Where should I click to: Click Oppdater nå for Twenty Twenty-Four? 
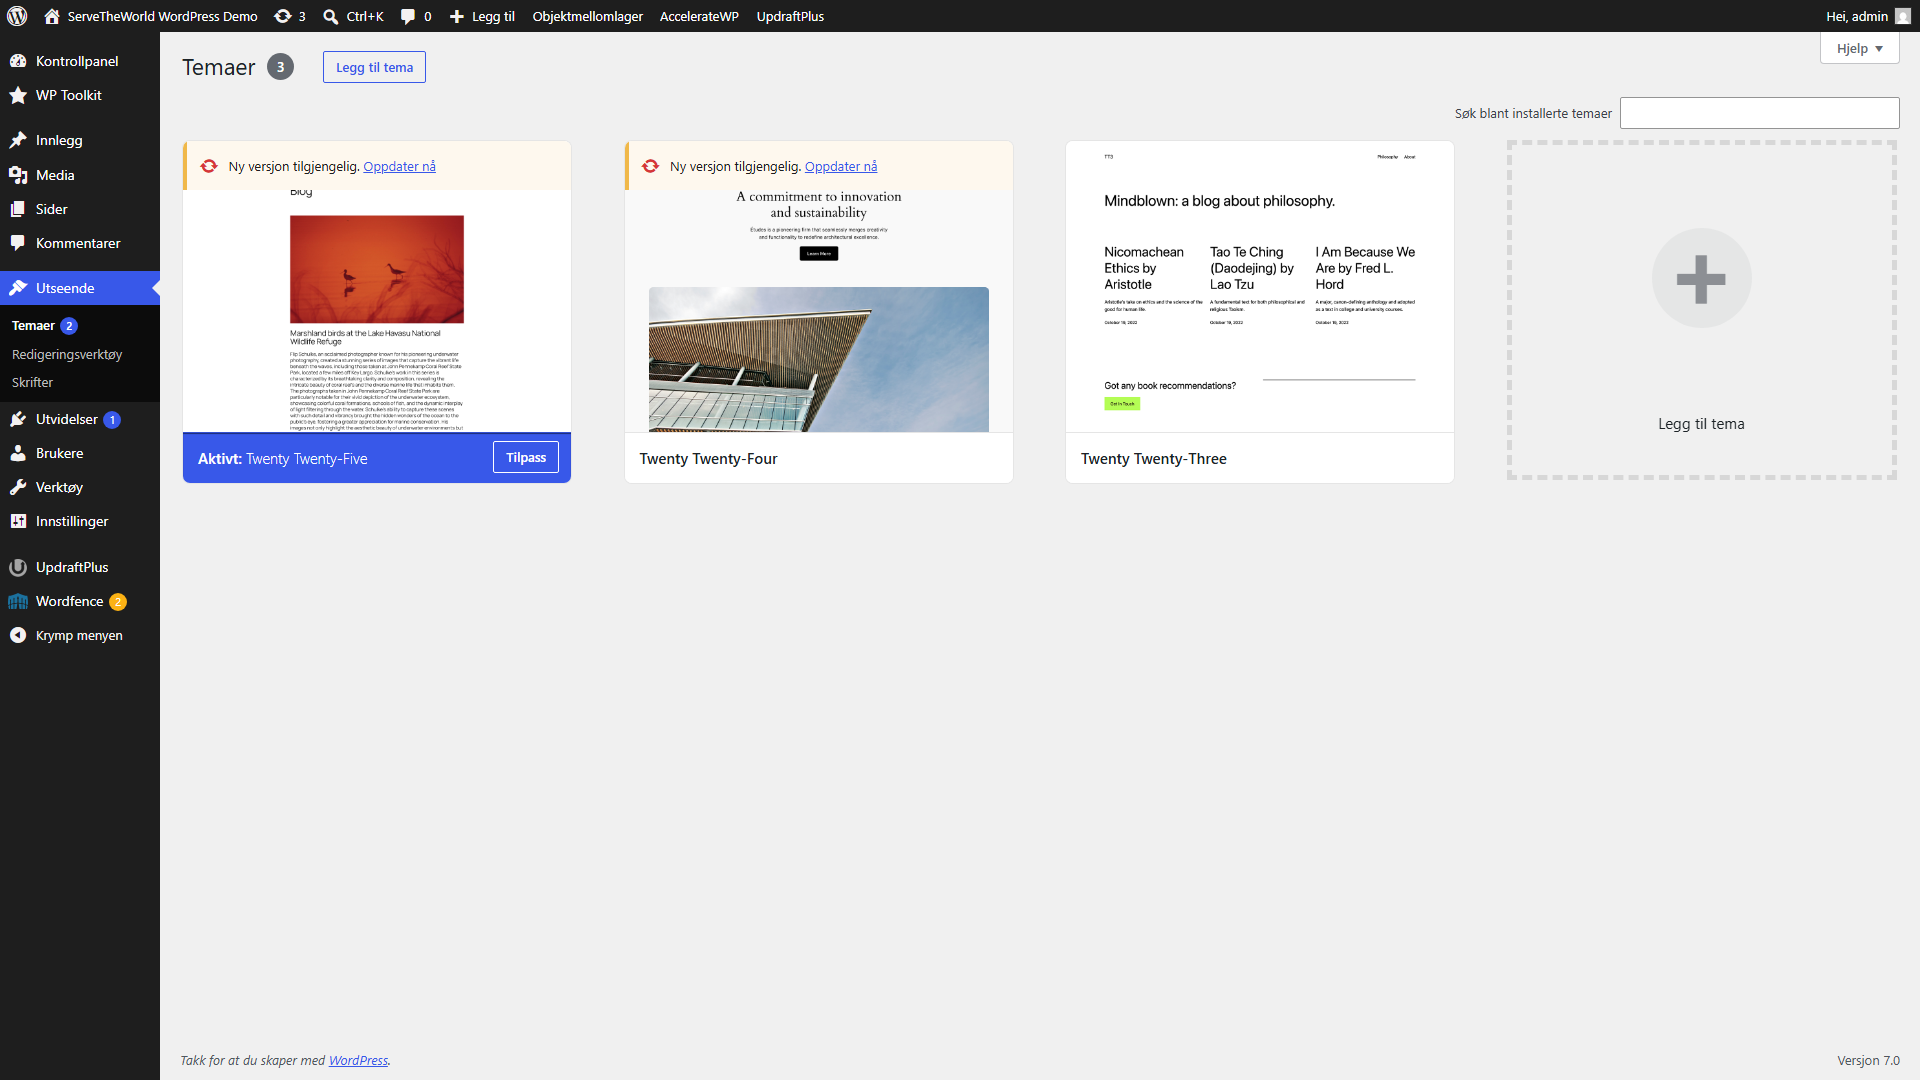click(x=841, y=166)
